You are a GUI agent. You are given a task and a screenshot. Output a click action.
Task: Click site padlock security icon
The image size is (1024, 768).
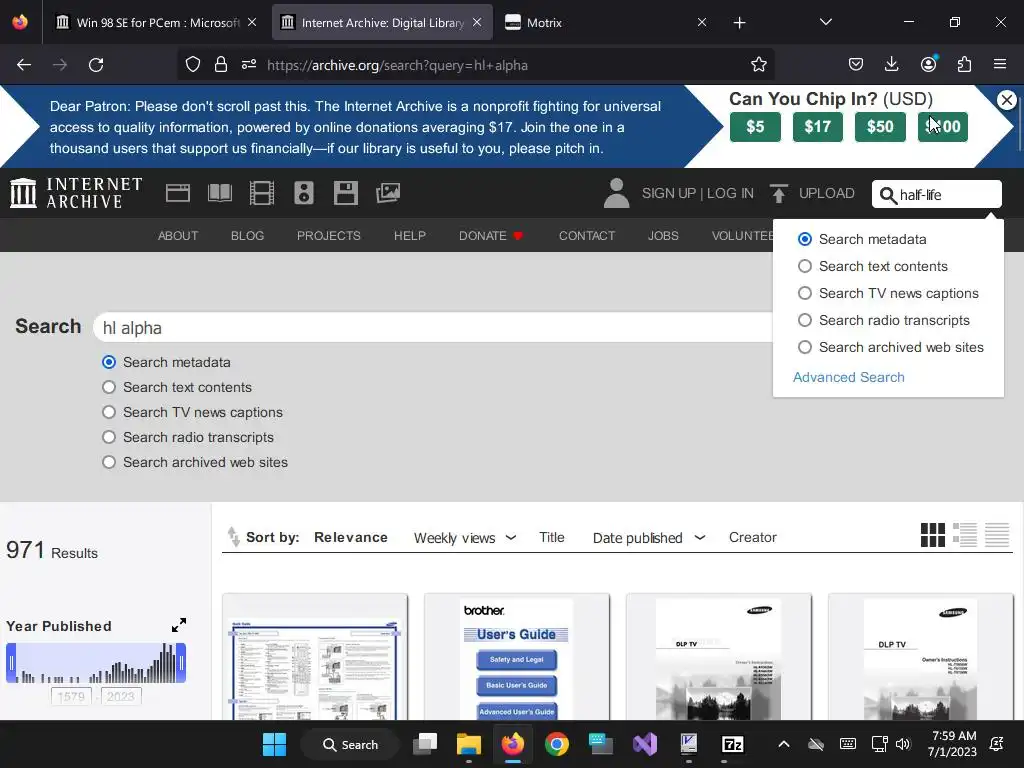[221, 65]
